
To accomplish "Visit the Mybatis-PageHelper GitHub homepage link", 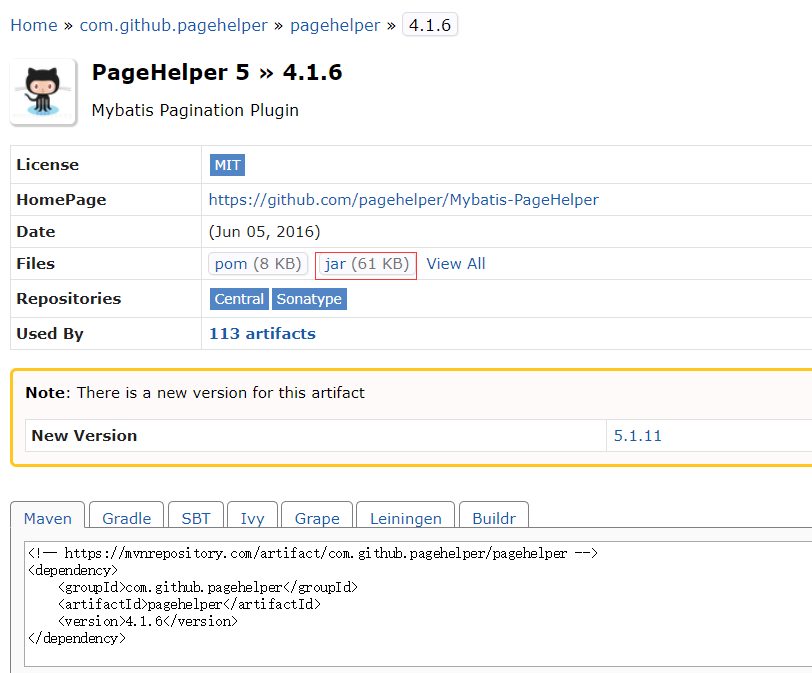I will pos(403,199).
